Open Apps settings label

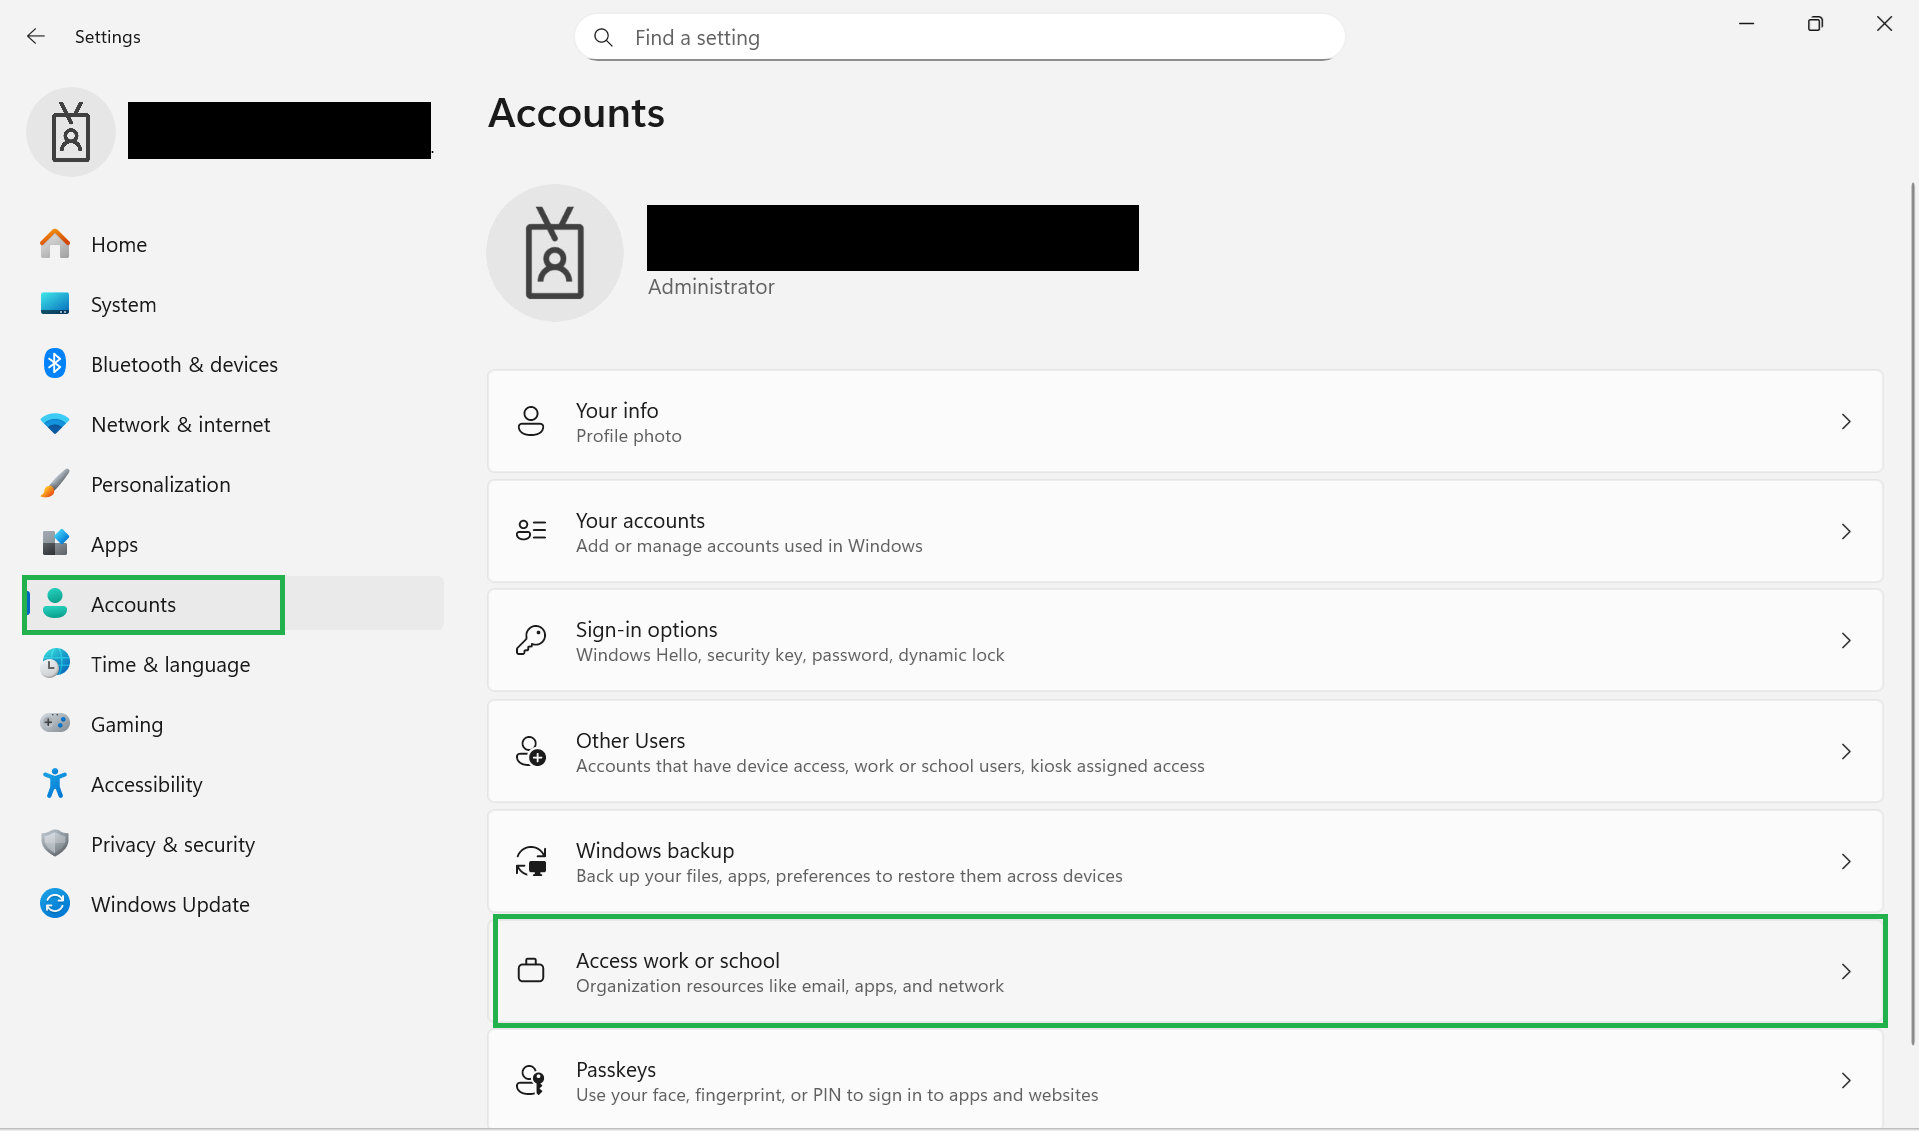(115, 545)
